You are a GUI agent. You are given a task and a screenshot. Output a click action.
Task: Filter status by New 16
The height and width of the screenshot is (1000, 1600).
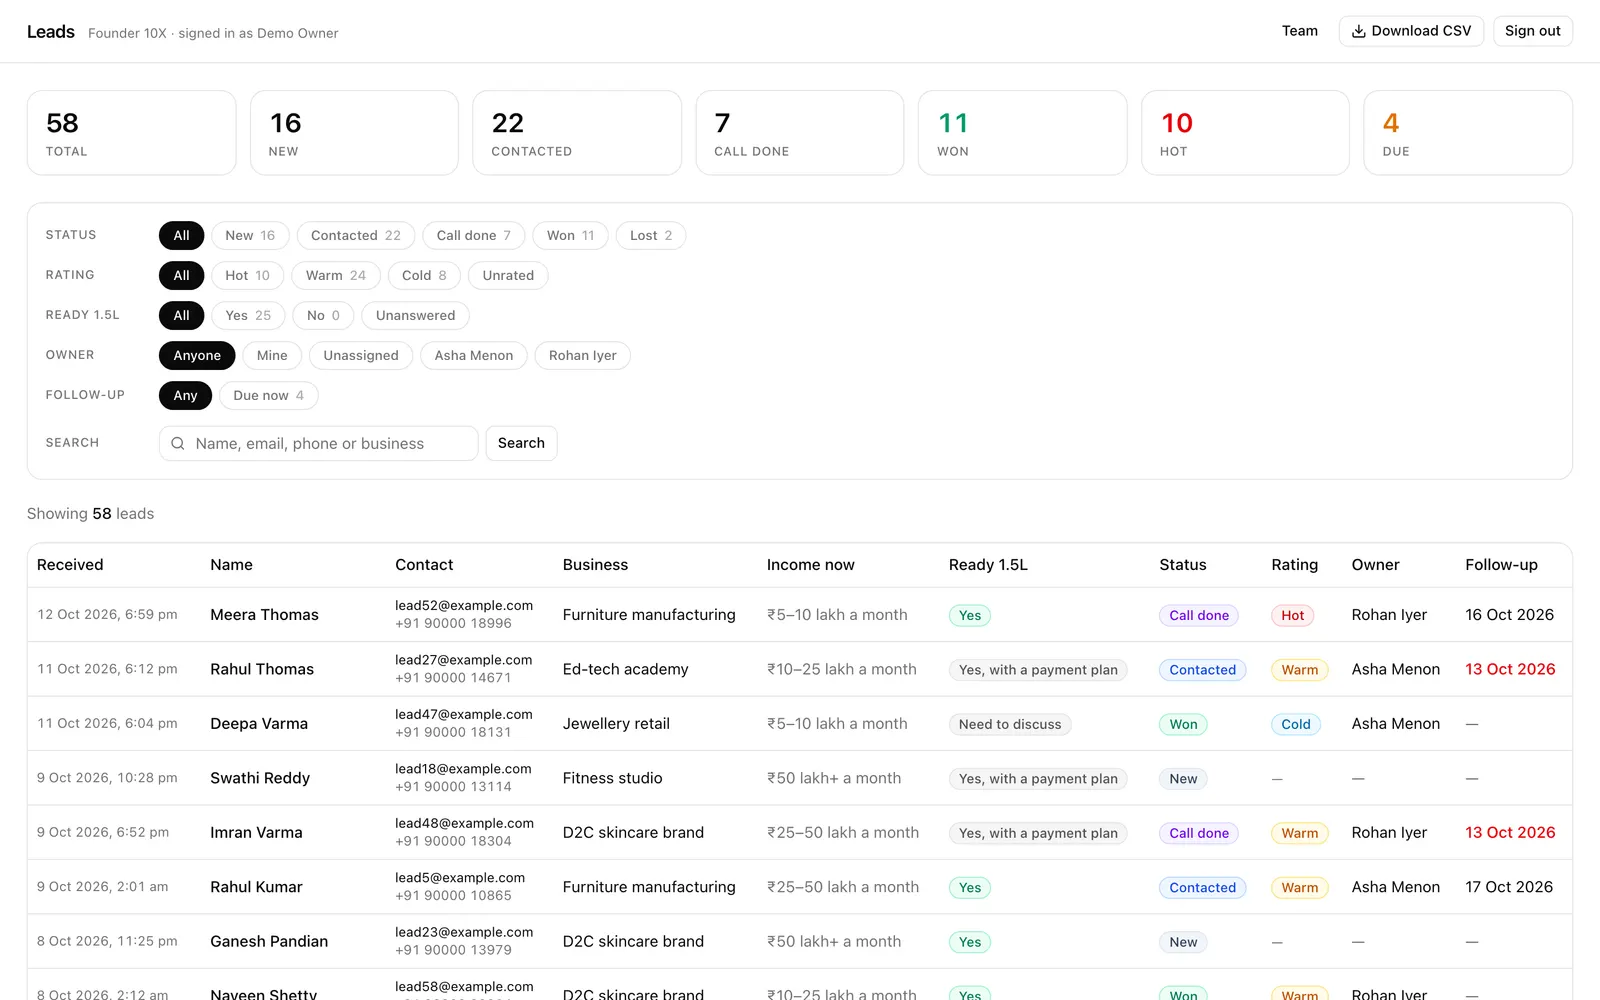250,235
